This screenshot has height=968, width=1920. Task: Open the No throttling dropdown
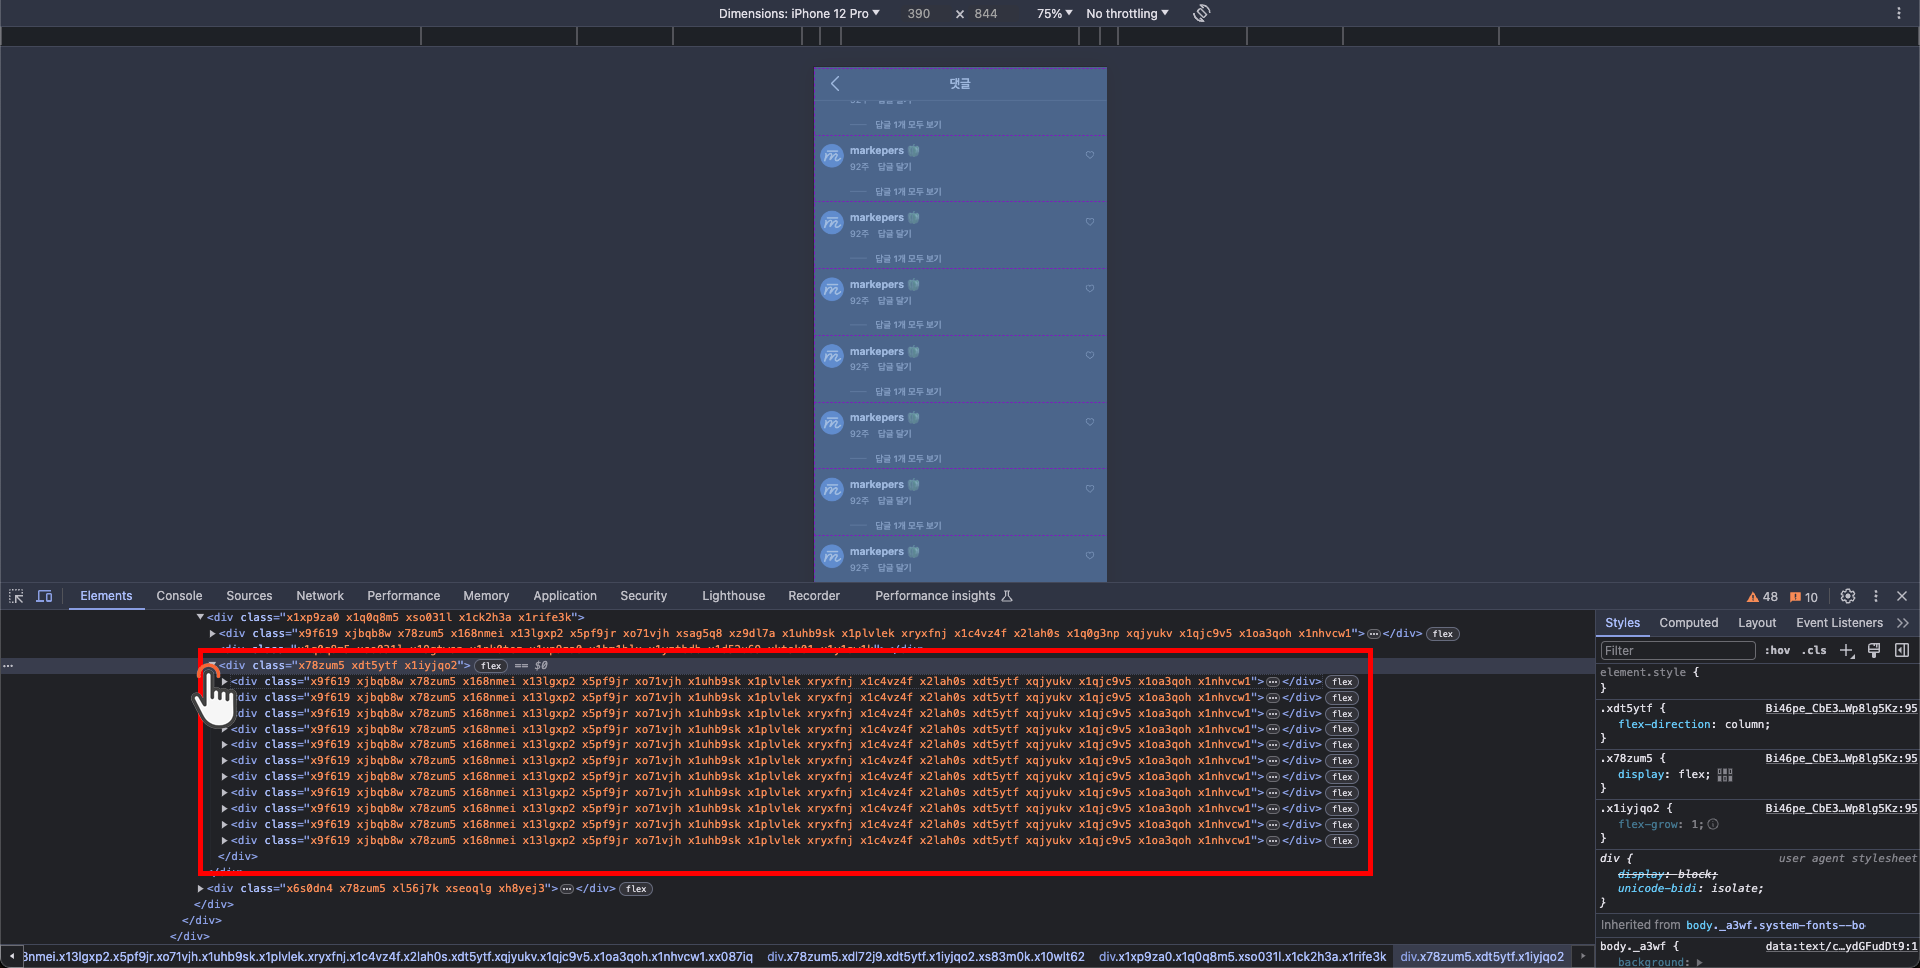(1127, 14)
